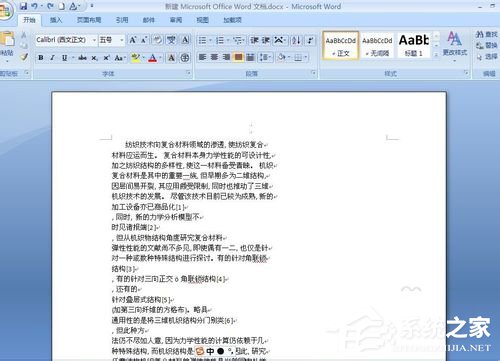Toggle underline formatting
This screenshot has width=500, height=361.
[x=64, y=58]
